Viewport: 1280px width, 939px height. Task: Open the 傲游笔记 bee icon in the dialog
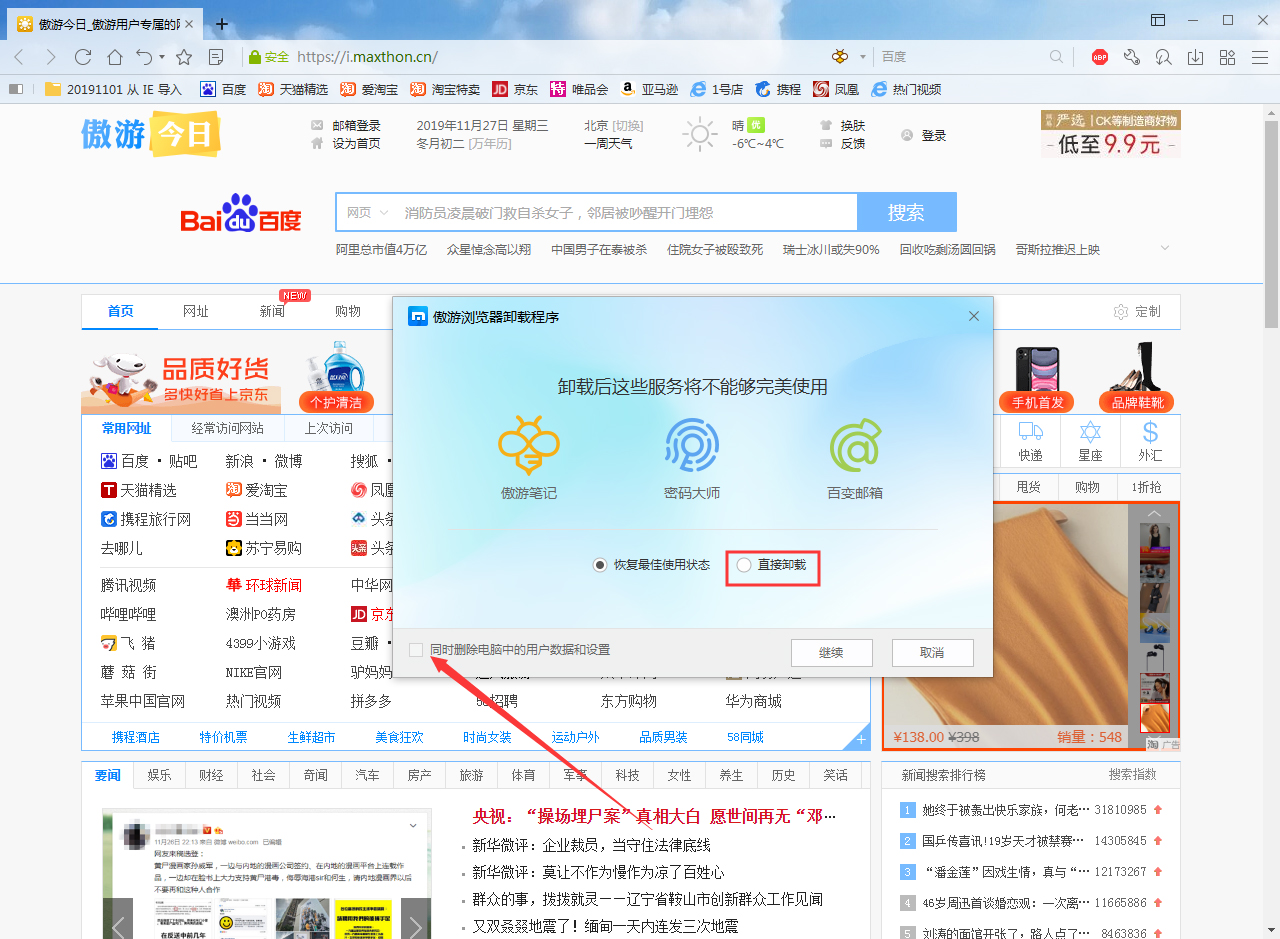tap(529, 444)
